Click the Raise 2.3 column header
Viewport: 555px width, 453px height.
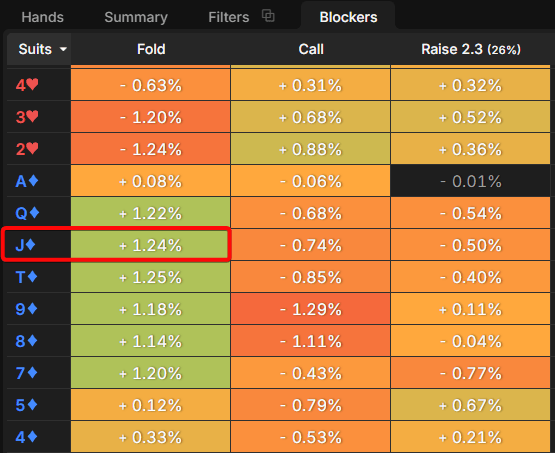tap(471, 49)
